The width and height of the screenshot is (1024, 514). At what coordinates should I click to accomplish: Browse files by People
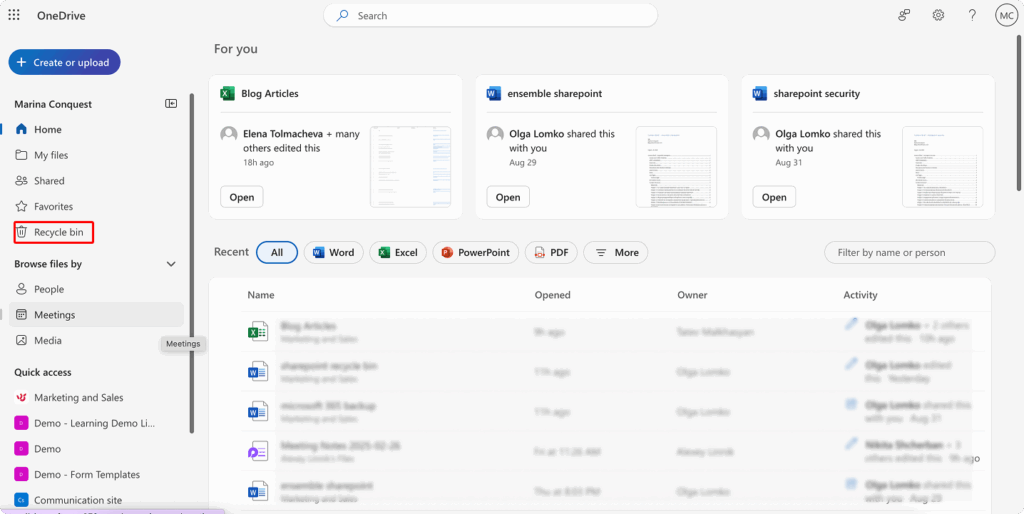point(98,289)
